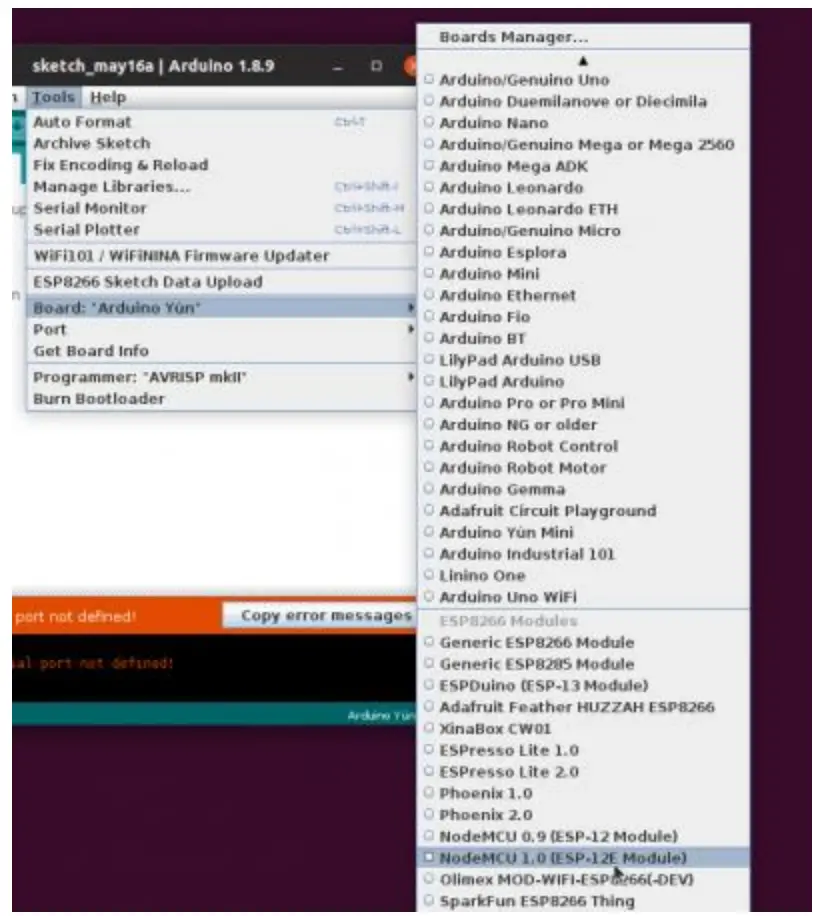Expand the Port submenu
The image size is (816, 916).
pos(221,330)
